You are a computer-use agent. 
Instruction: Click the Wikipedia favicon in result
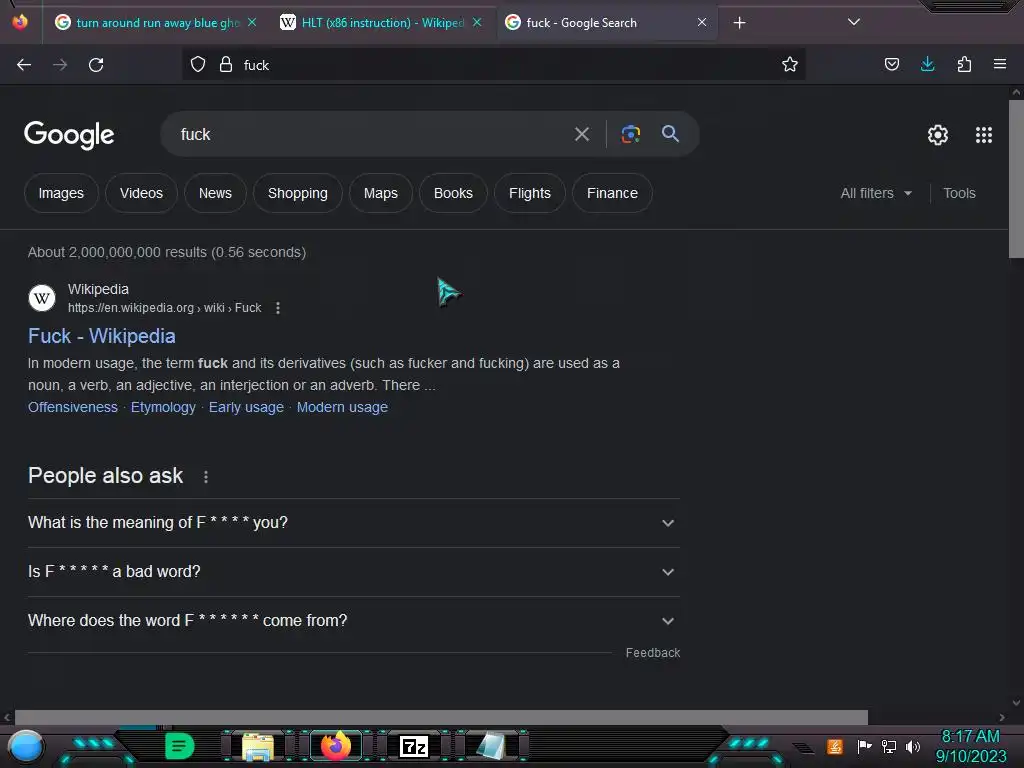pos(42,298)
